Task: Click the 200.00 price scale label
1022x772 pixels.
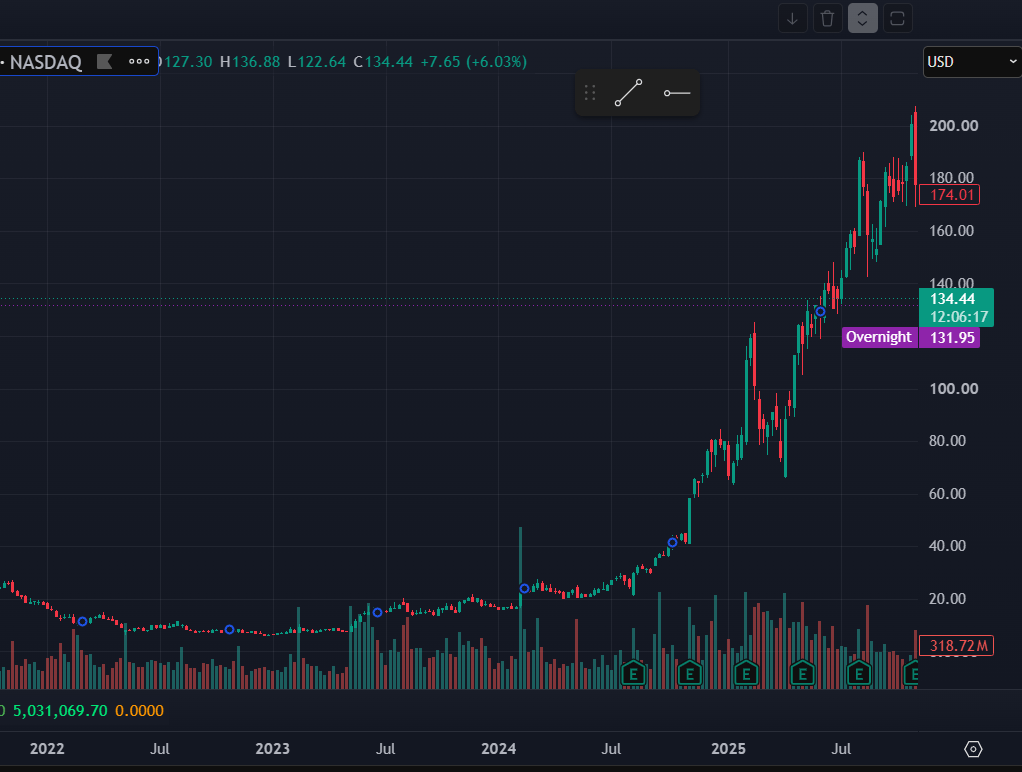Action: [953, 126]
